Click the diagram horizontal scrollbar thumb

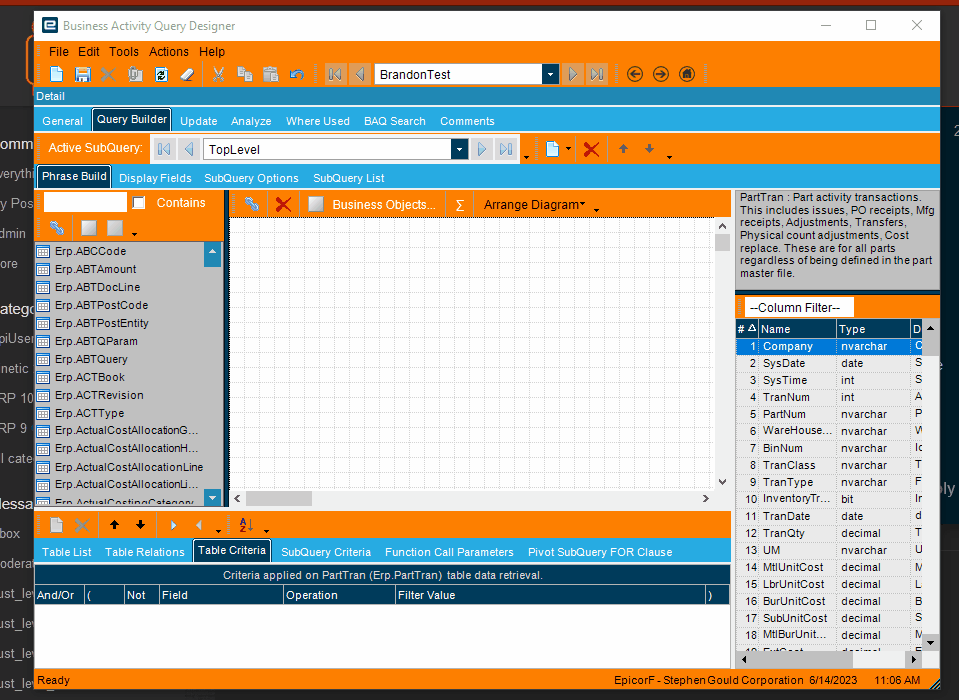pos(278,498)
